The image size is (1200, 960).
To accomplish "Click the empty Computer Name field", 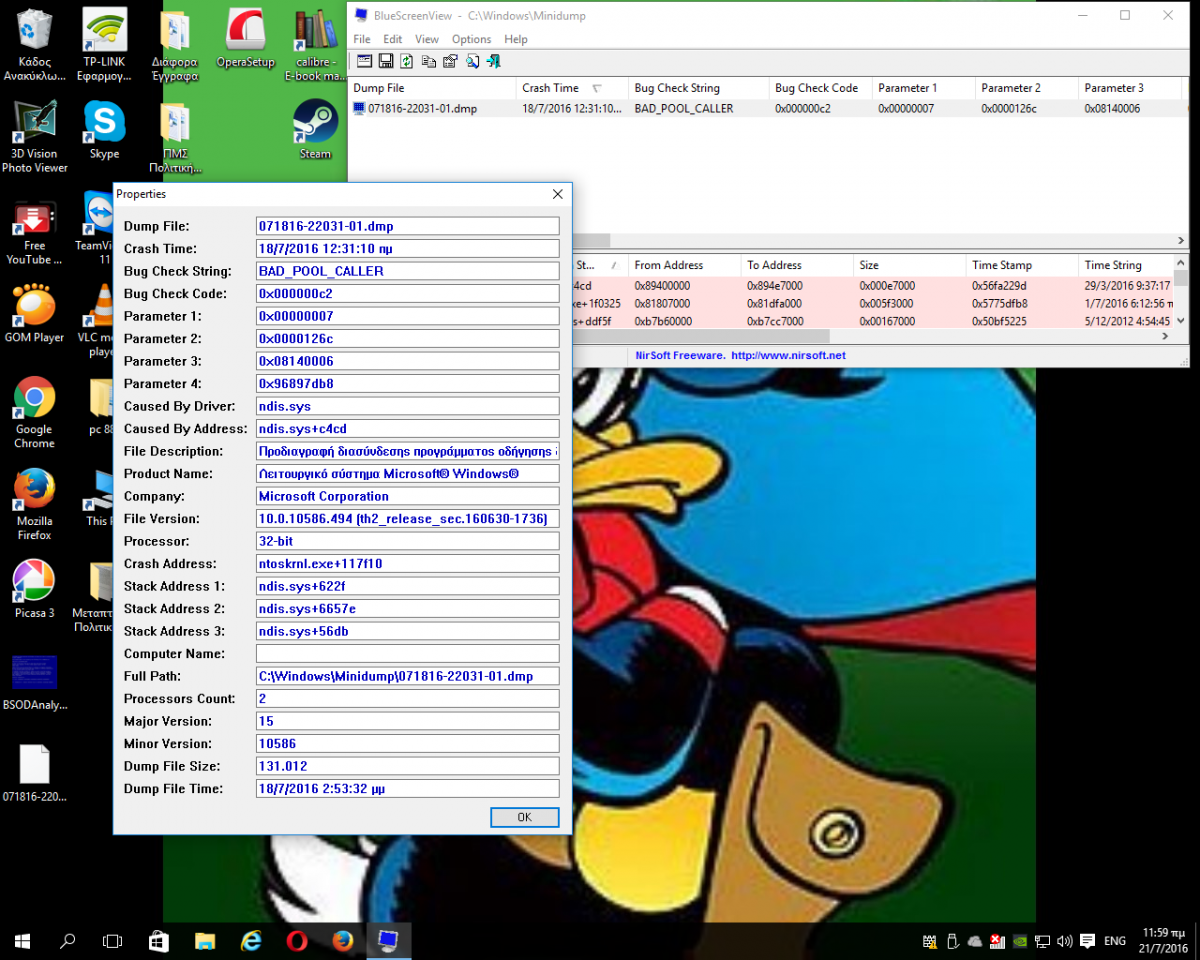I will [407, 654].
